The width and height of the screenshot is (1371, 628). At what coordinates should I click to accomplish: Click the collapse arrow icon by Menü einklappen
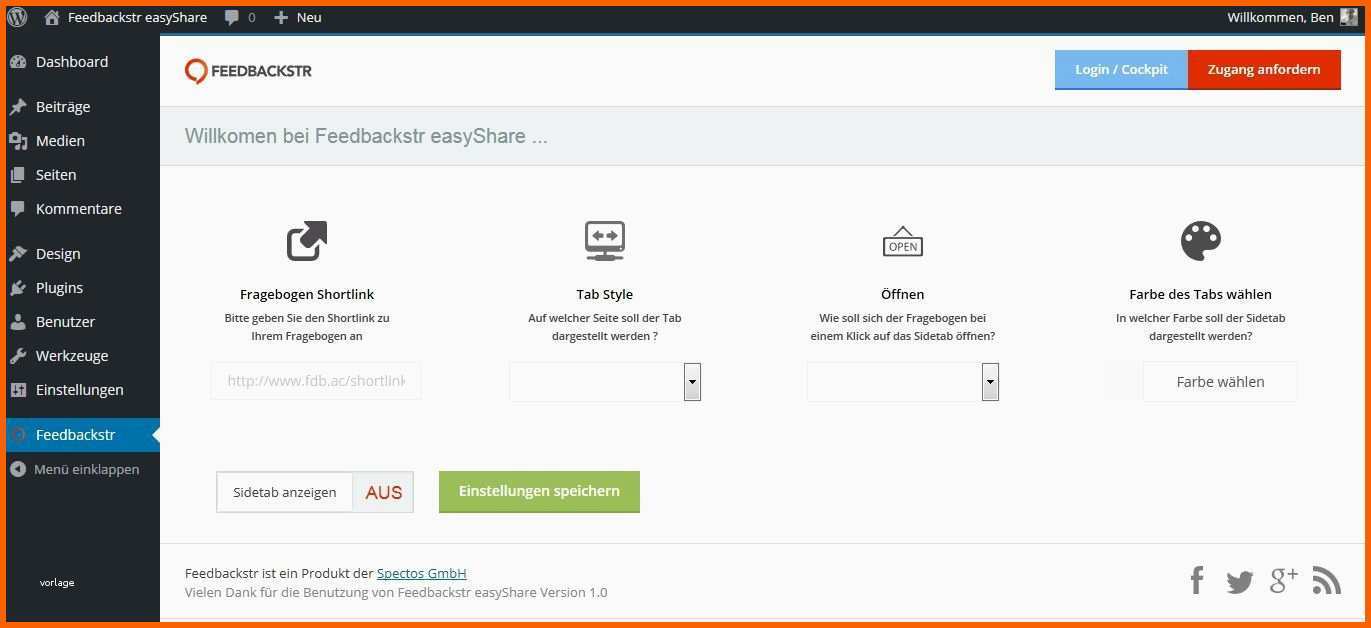(18, 469)
